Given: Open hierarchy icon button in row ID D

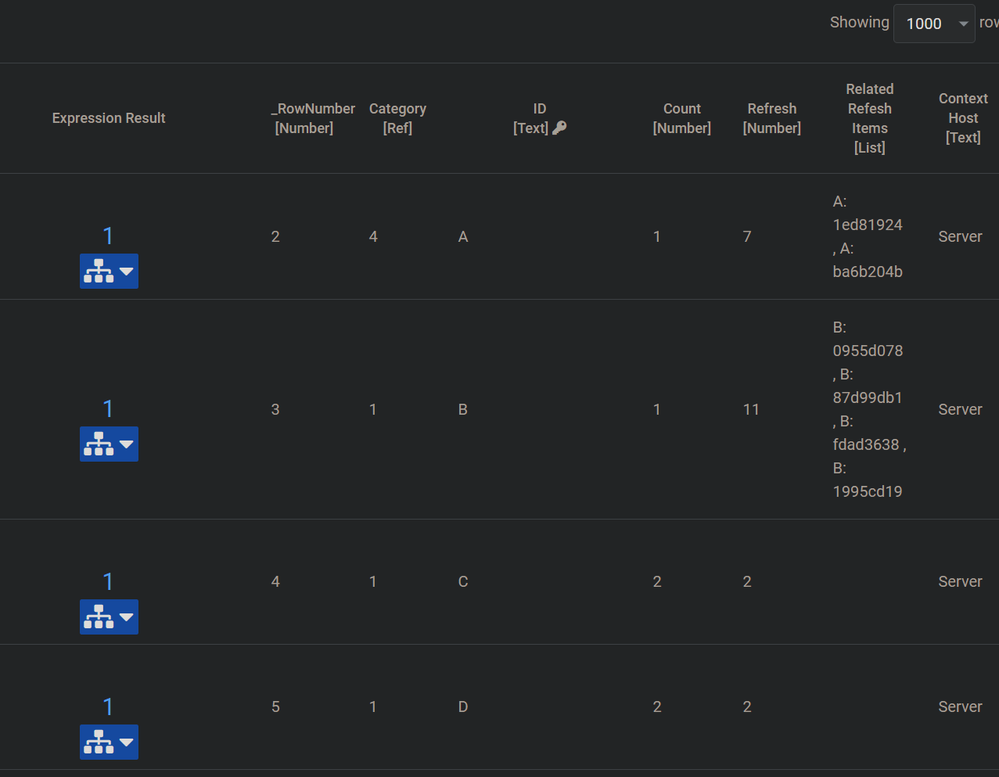Looking at the screenshot, I should coord(109,742).
